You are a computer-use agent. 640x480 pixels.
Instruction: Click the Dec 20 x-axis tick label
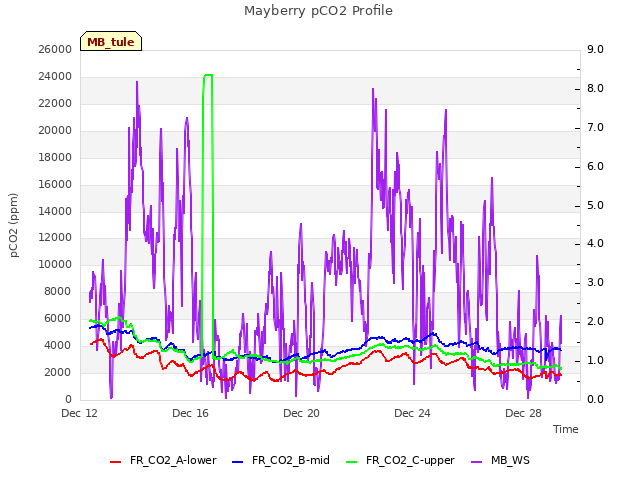coord(302,413)
